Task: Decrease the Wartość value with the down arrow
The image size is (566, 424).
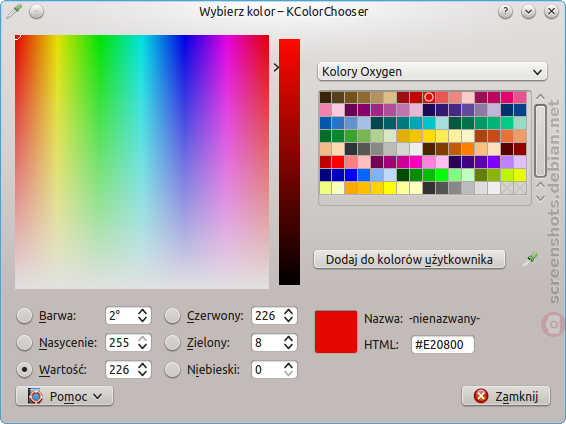Action: pos(143,374)
